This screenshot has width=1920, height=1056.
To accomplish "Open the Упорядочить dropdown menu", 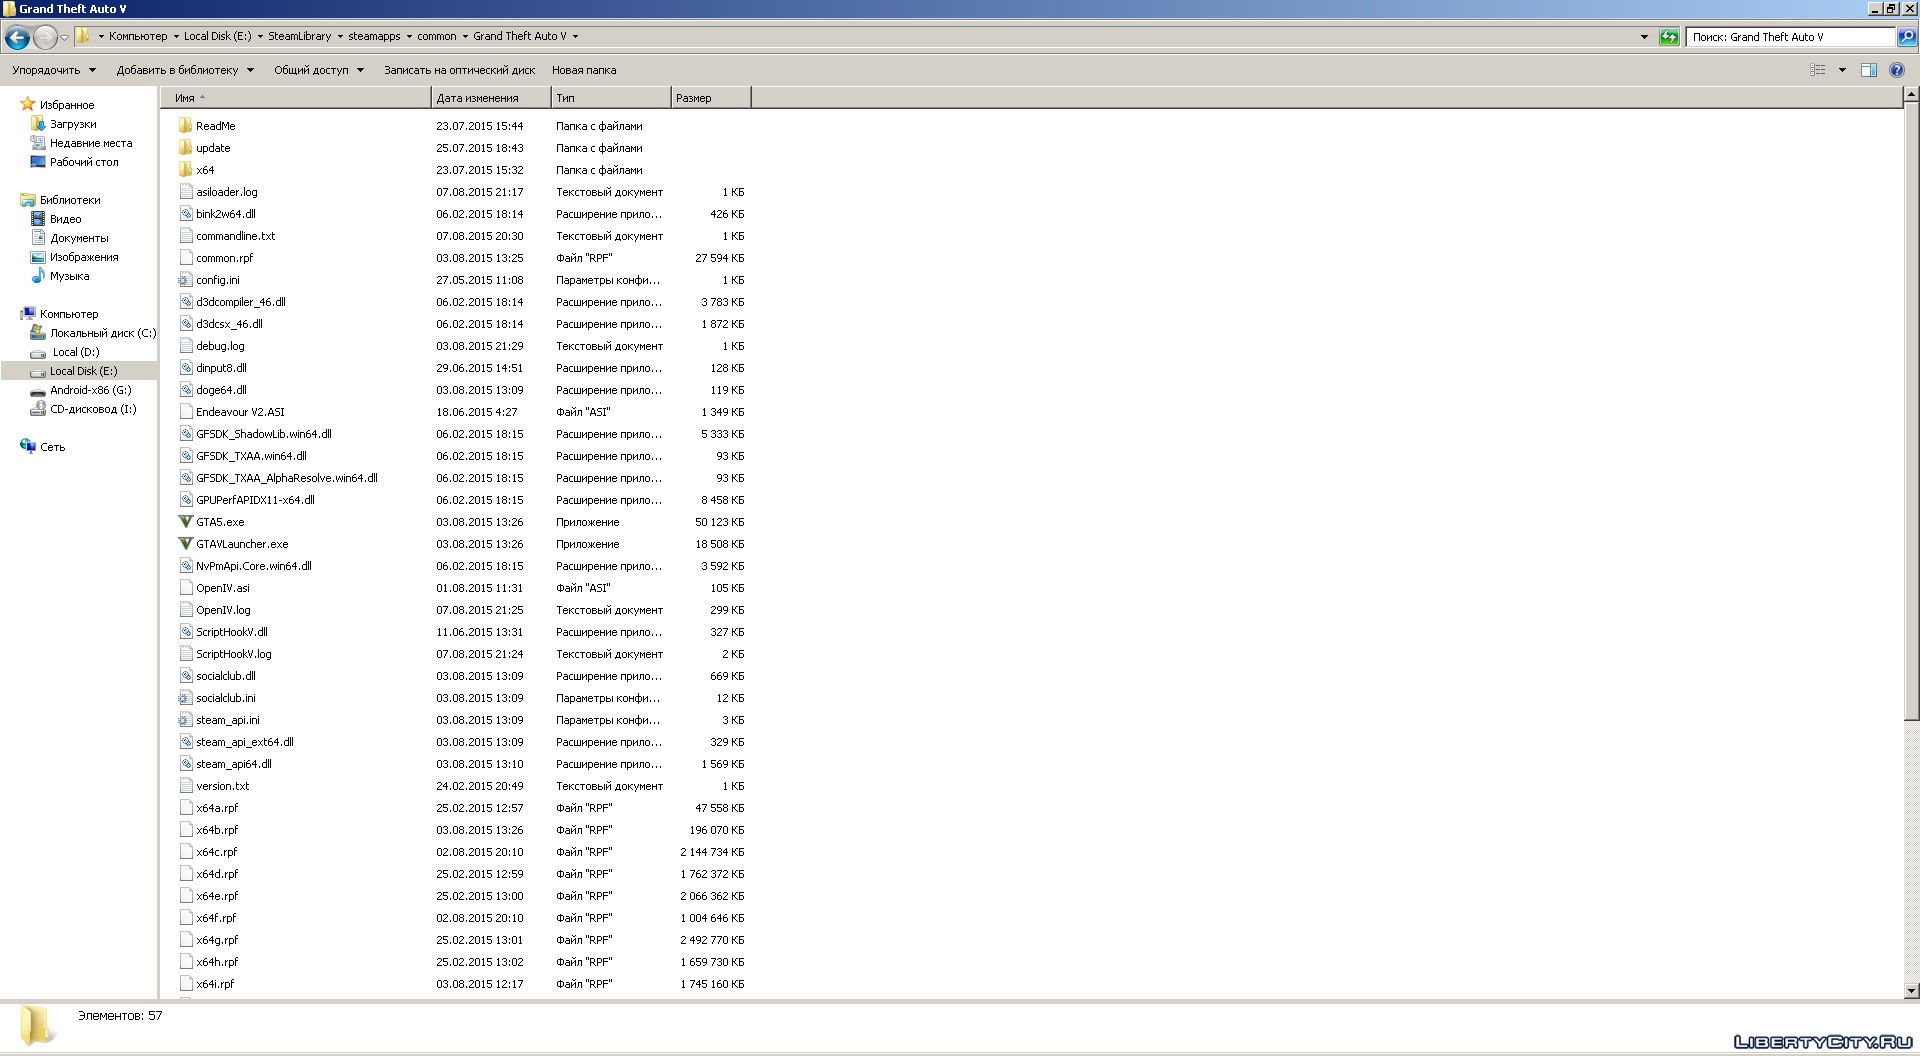I will (x=54, y=70).
